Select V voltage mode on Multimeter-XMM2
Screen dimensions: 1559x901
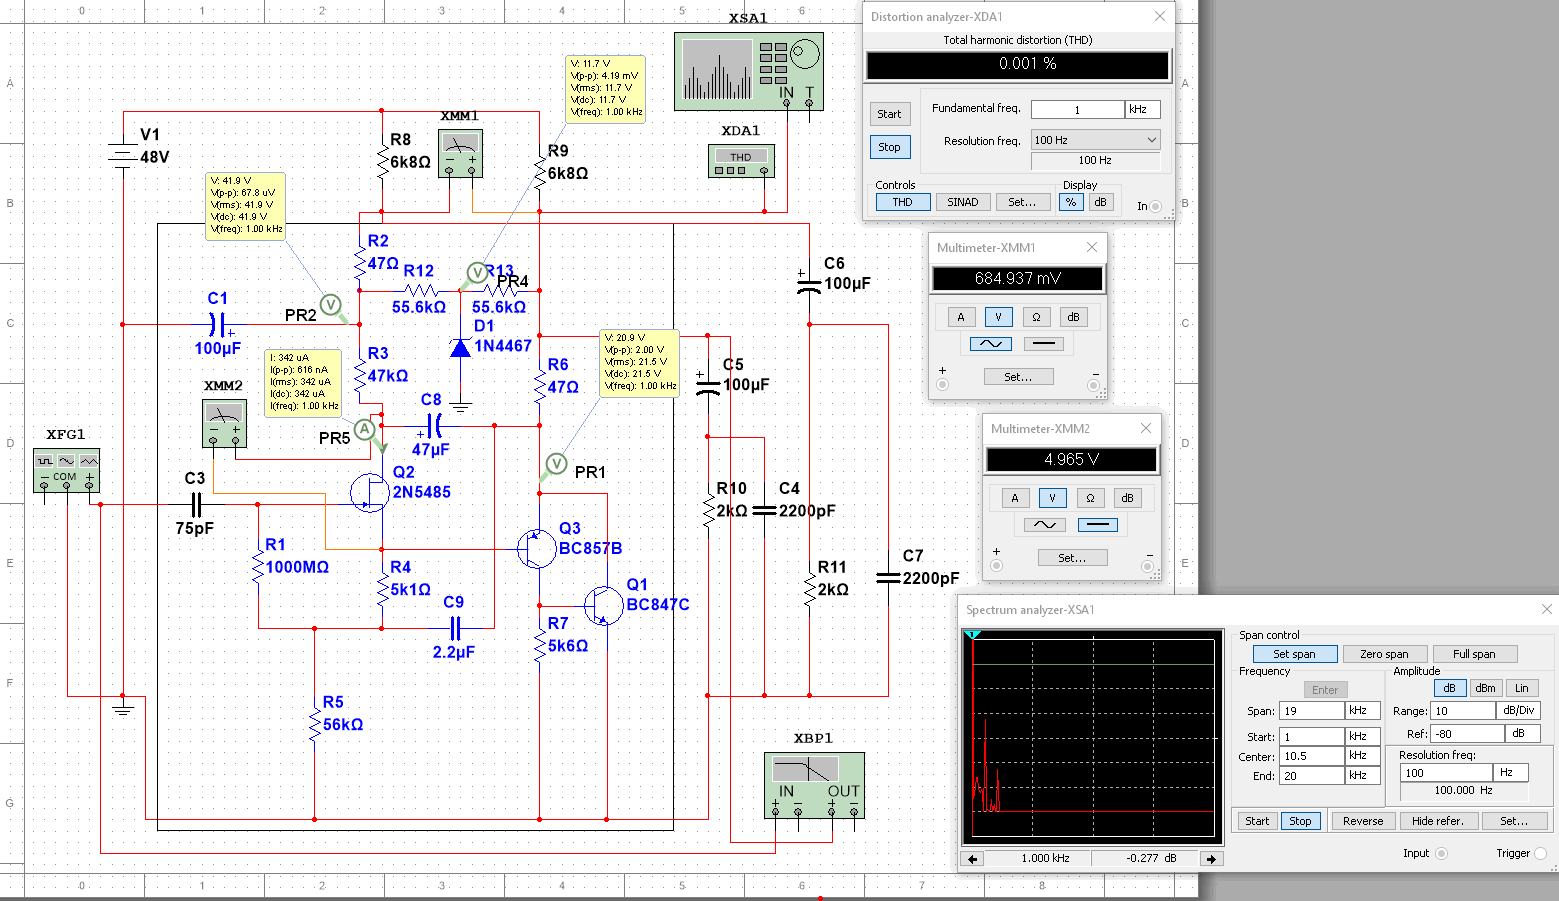point(1052,498)
